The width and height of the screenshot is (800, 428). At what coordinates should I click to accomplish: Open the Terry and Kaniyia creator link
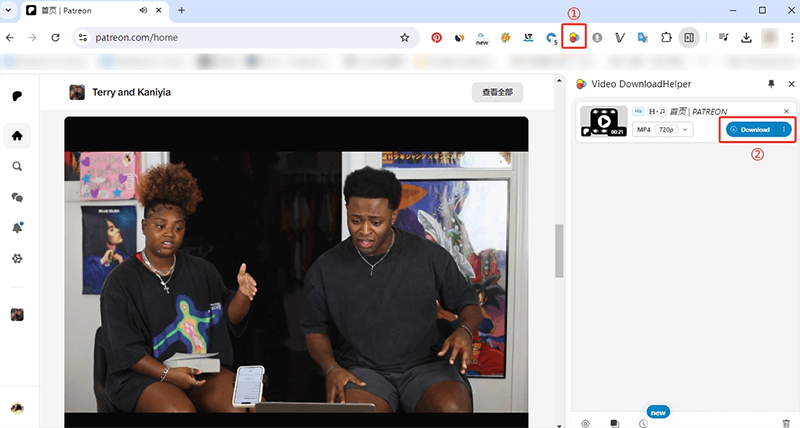click(x=131, y=92)
